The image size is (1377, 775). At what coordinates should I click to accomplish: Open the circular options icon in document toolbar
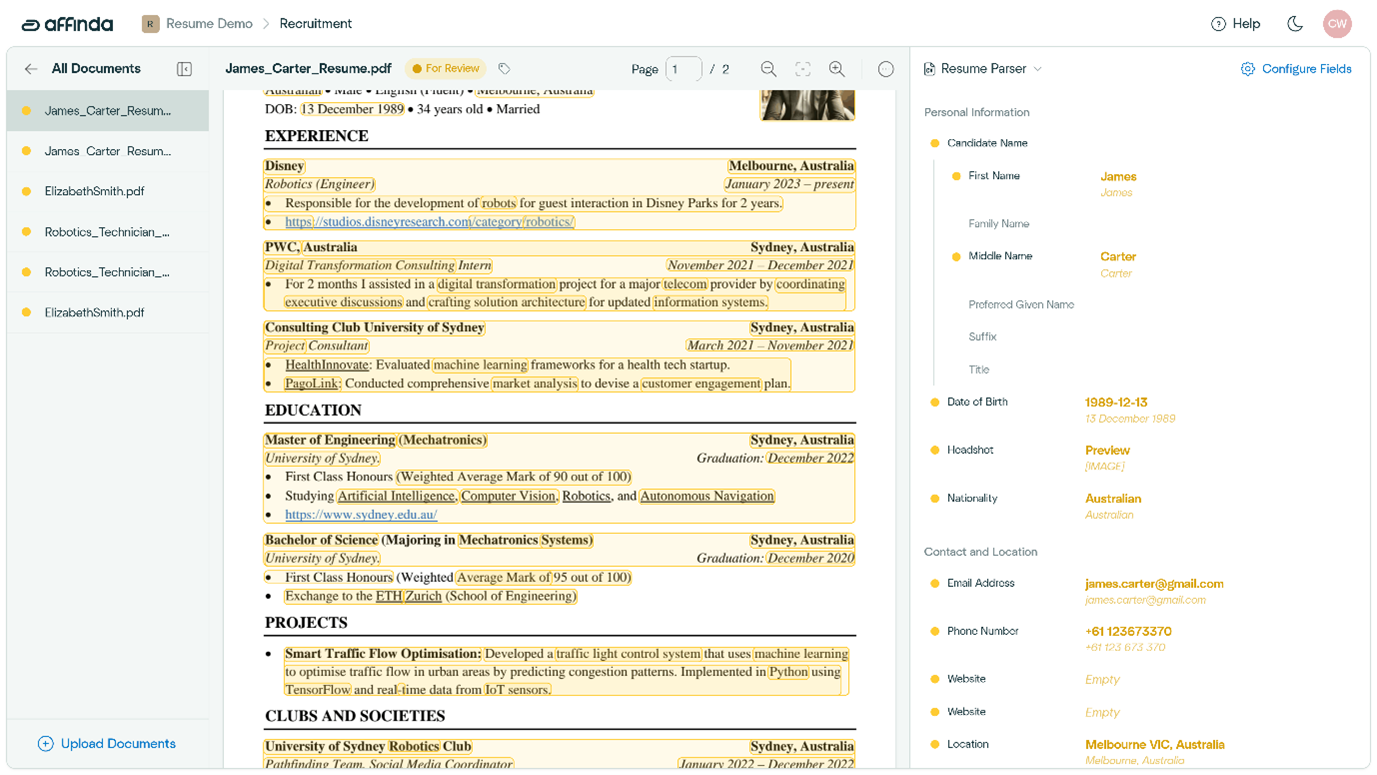[886, 69]
